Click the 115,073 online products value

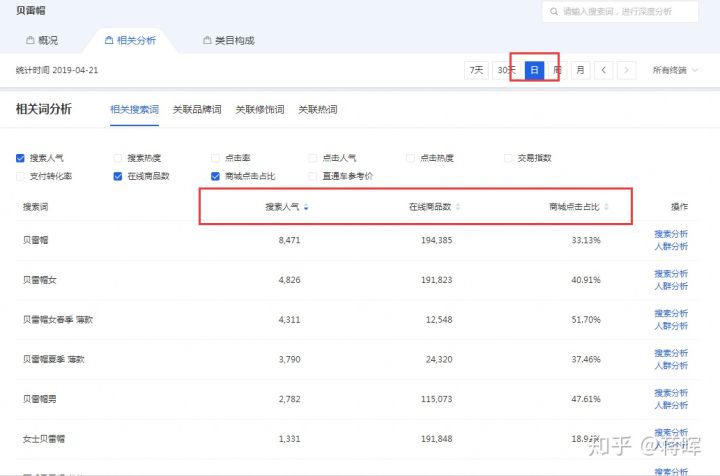pyautogui.click(x=437, y=399)
